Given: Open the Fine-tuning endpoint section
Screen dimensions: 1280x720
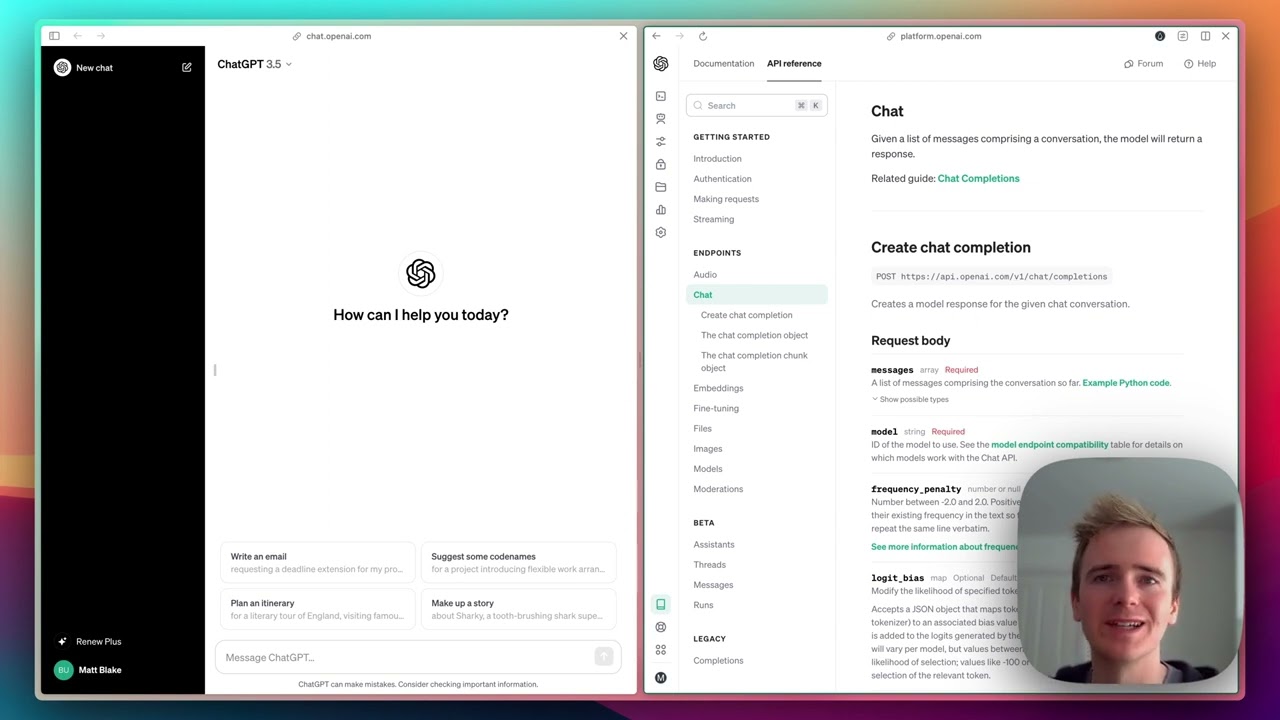Looking at the screenshot, I should coord(716,408).
